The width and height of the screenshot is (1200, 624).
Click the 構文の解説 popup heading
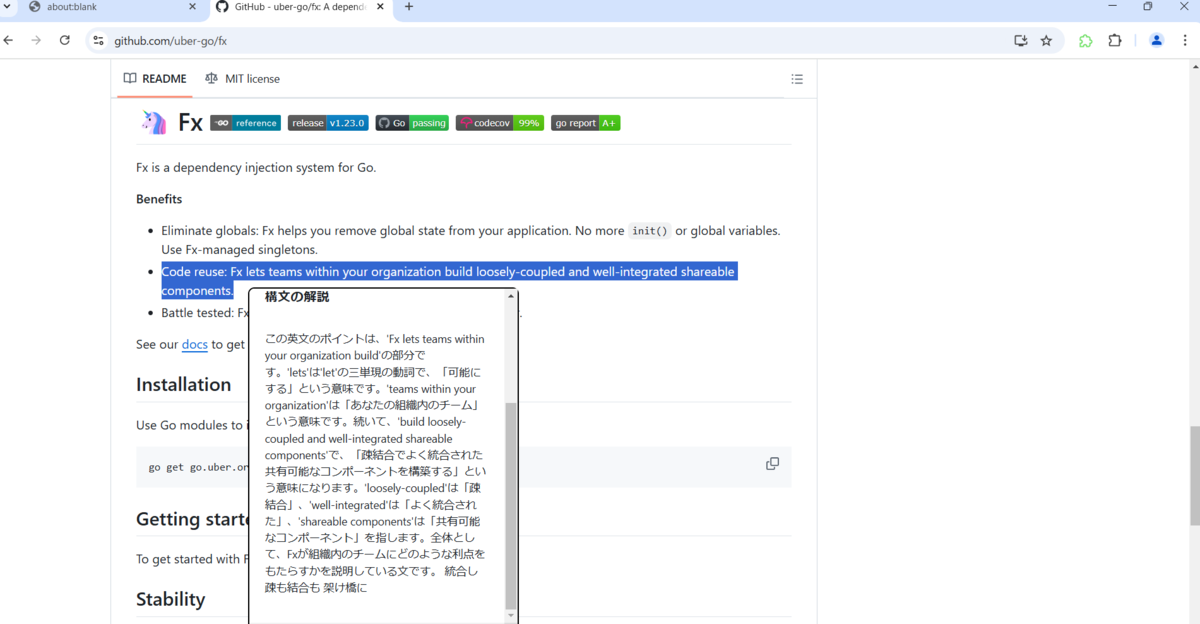click(x=297, y=297)
